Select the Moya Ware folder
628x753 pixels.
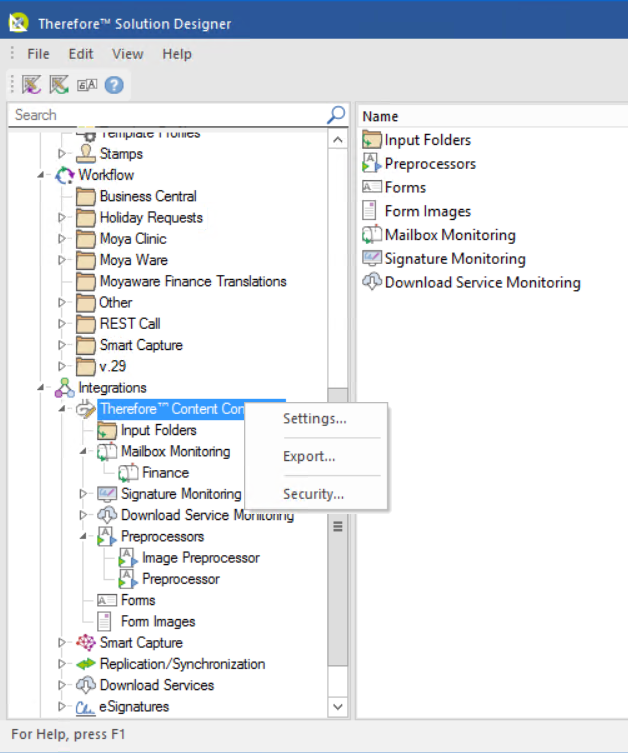(133, 260)
